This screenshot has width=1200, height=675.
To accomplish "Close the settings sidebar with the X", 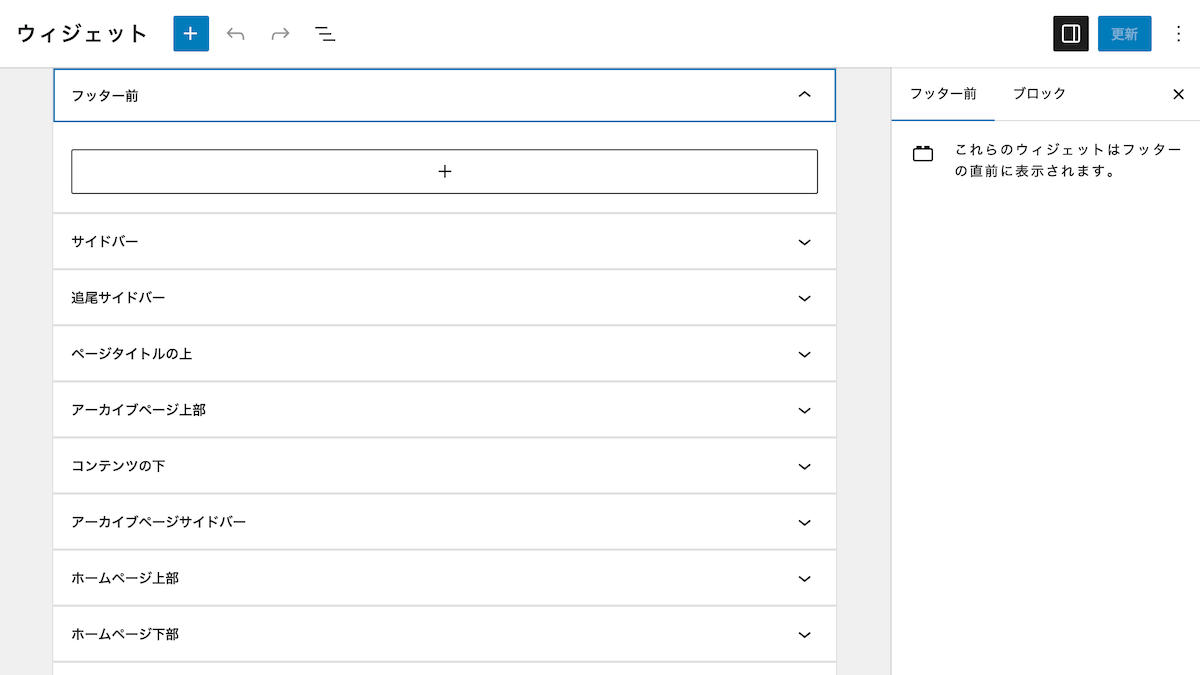I will point(1178,94).
